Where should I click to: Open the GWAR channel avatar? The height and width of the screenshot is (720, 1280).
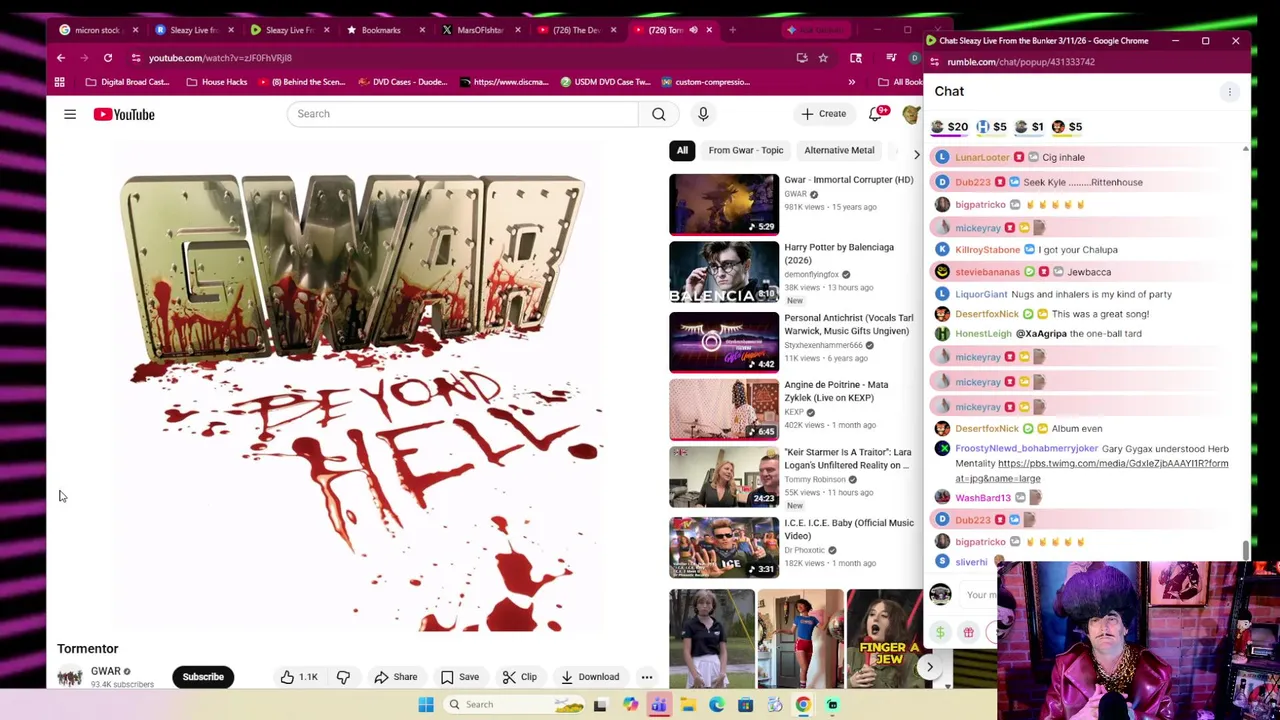click(69, 677)
